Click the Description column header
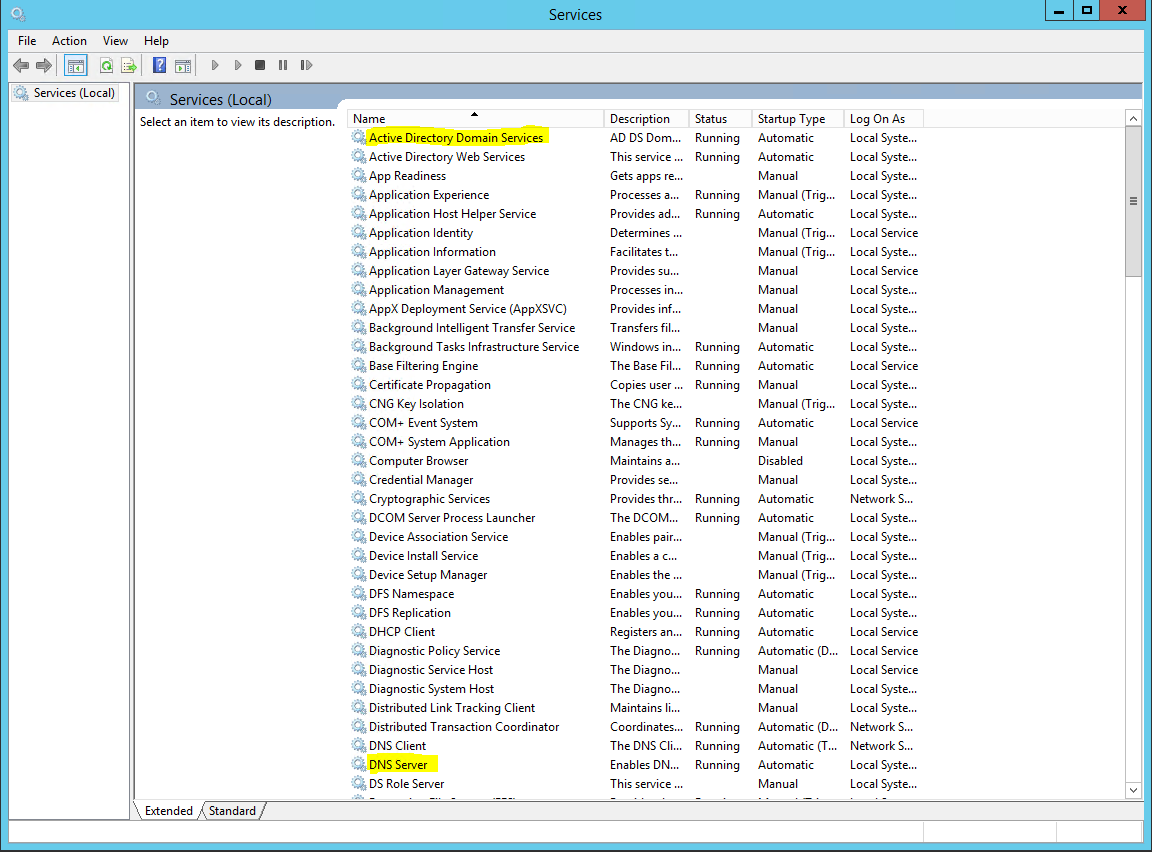The width and height of the screenshot is (1152, 852). (x=647, y=118)
